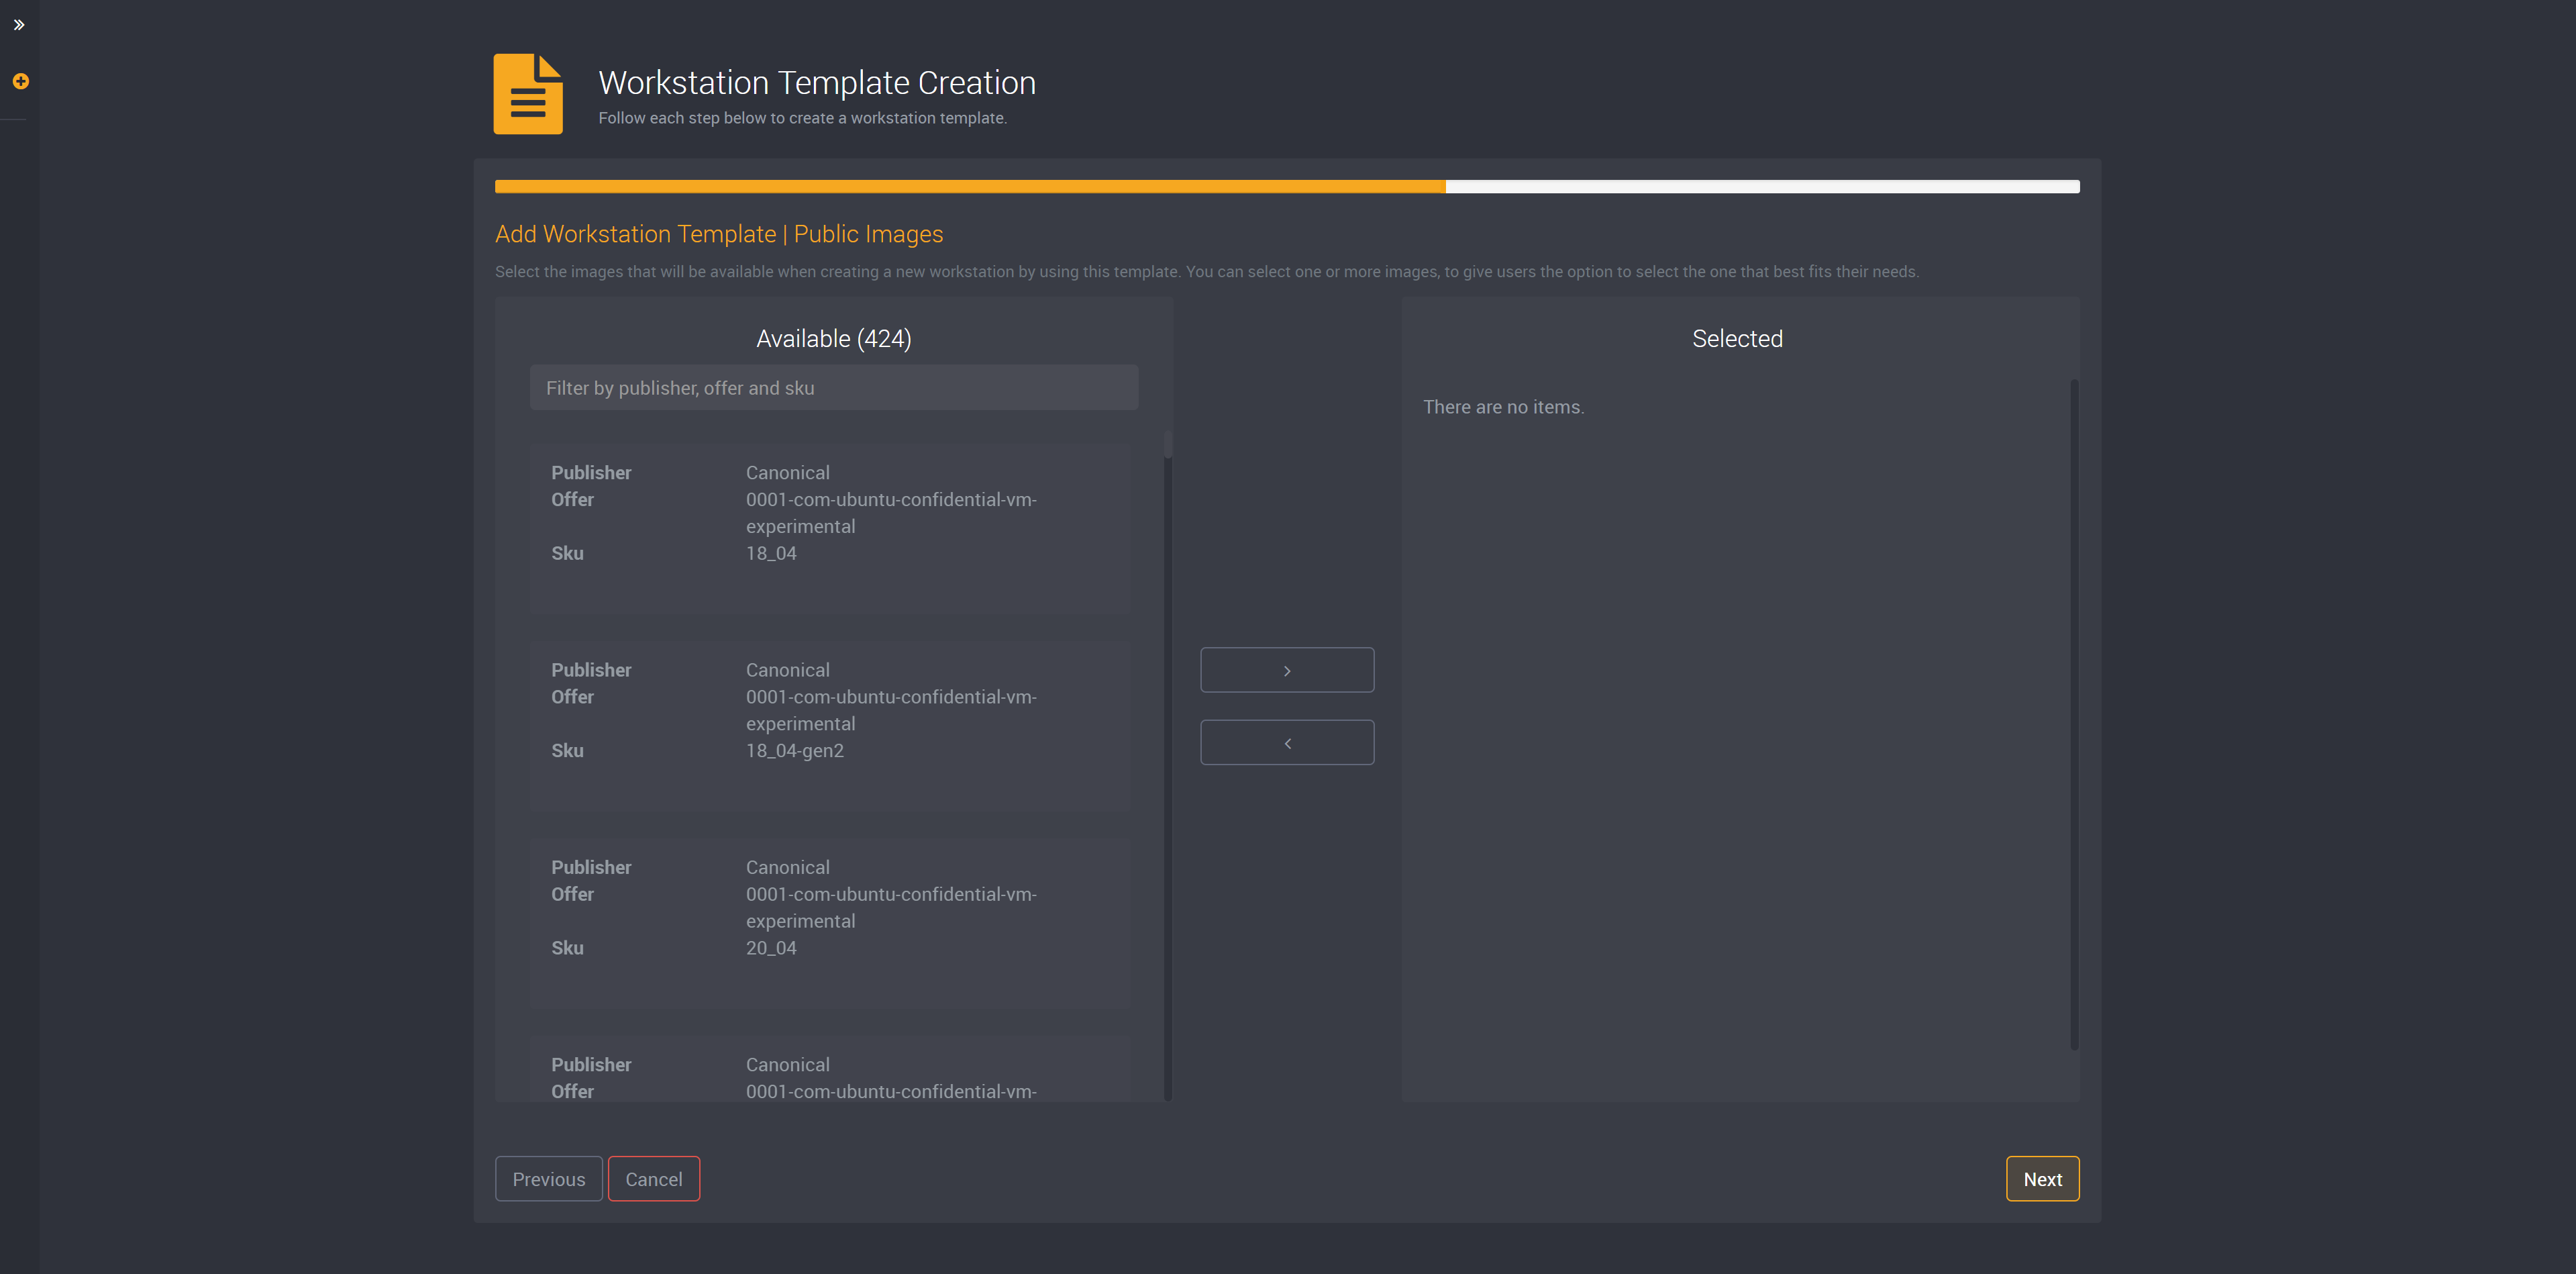Select the Canonical image card with sku 20_04
Viewport: 2576px width, 1274px height.
click(x=830, y=923)
